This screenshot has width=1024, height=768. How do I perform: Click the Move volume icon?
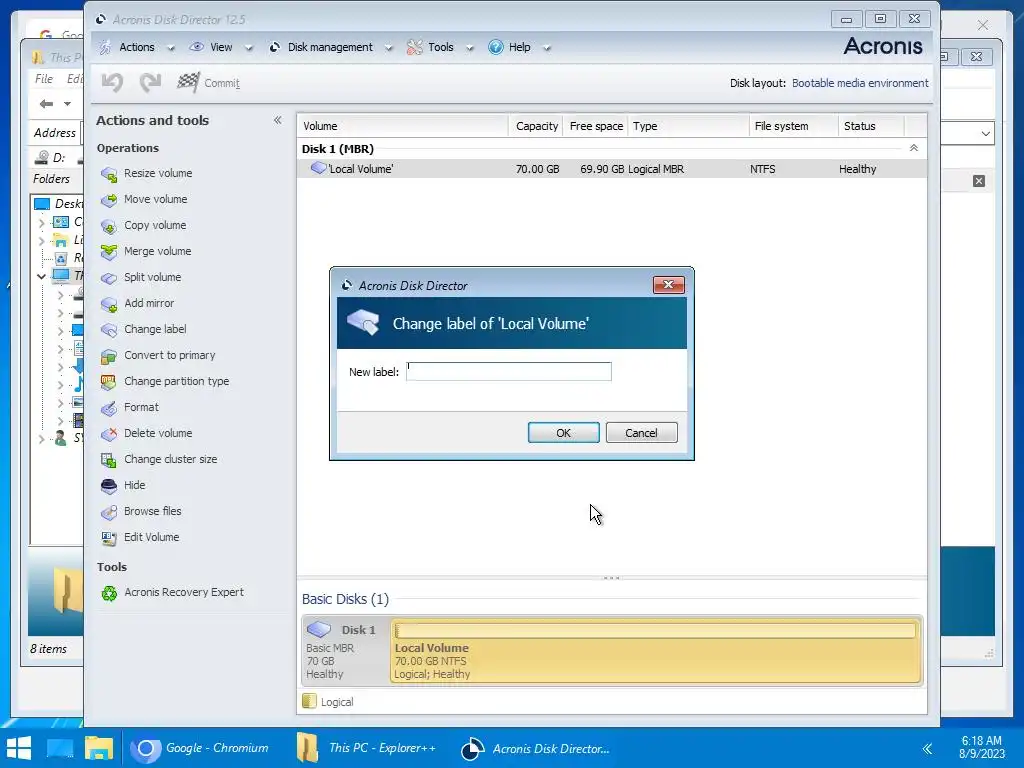click(109, 200)
